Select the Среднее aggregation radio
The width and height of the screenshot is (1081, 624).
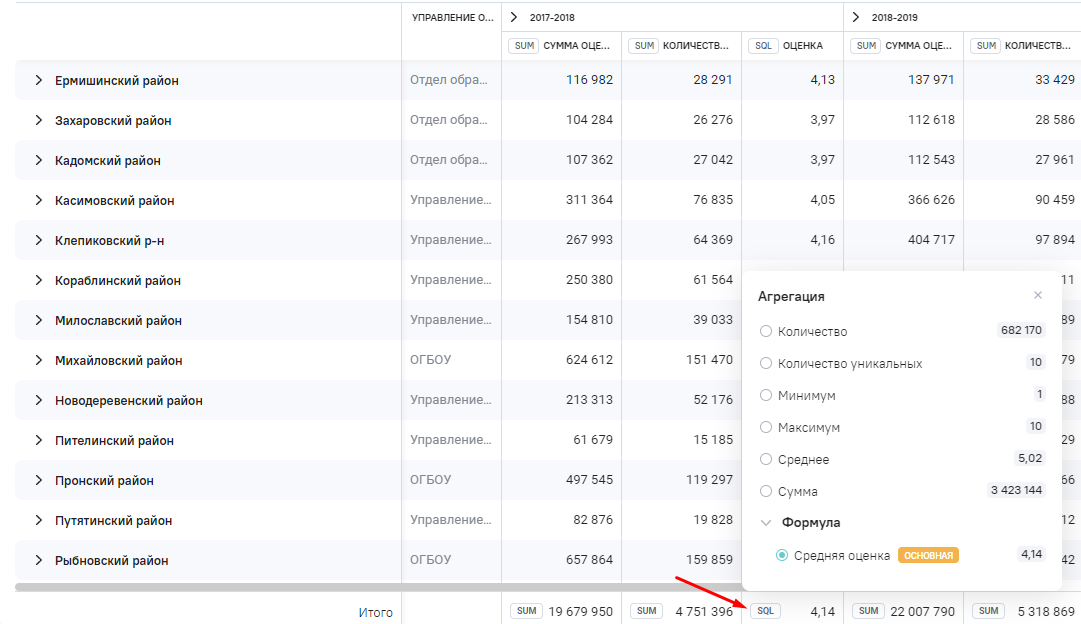(x=766, y=459)
